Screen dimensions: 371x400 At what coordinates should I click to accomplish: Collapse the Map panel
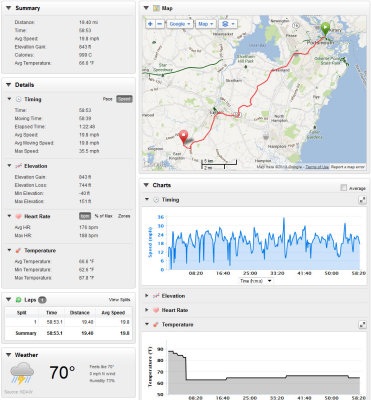[x=146, y=8]
